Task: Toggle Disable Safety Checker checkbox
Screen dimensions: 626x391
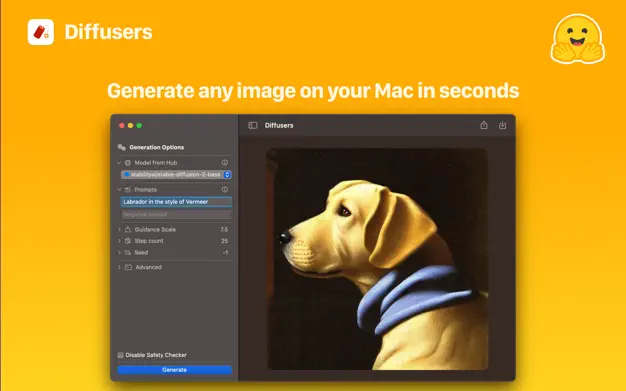Action: (x=120, y=355)
